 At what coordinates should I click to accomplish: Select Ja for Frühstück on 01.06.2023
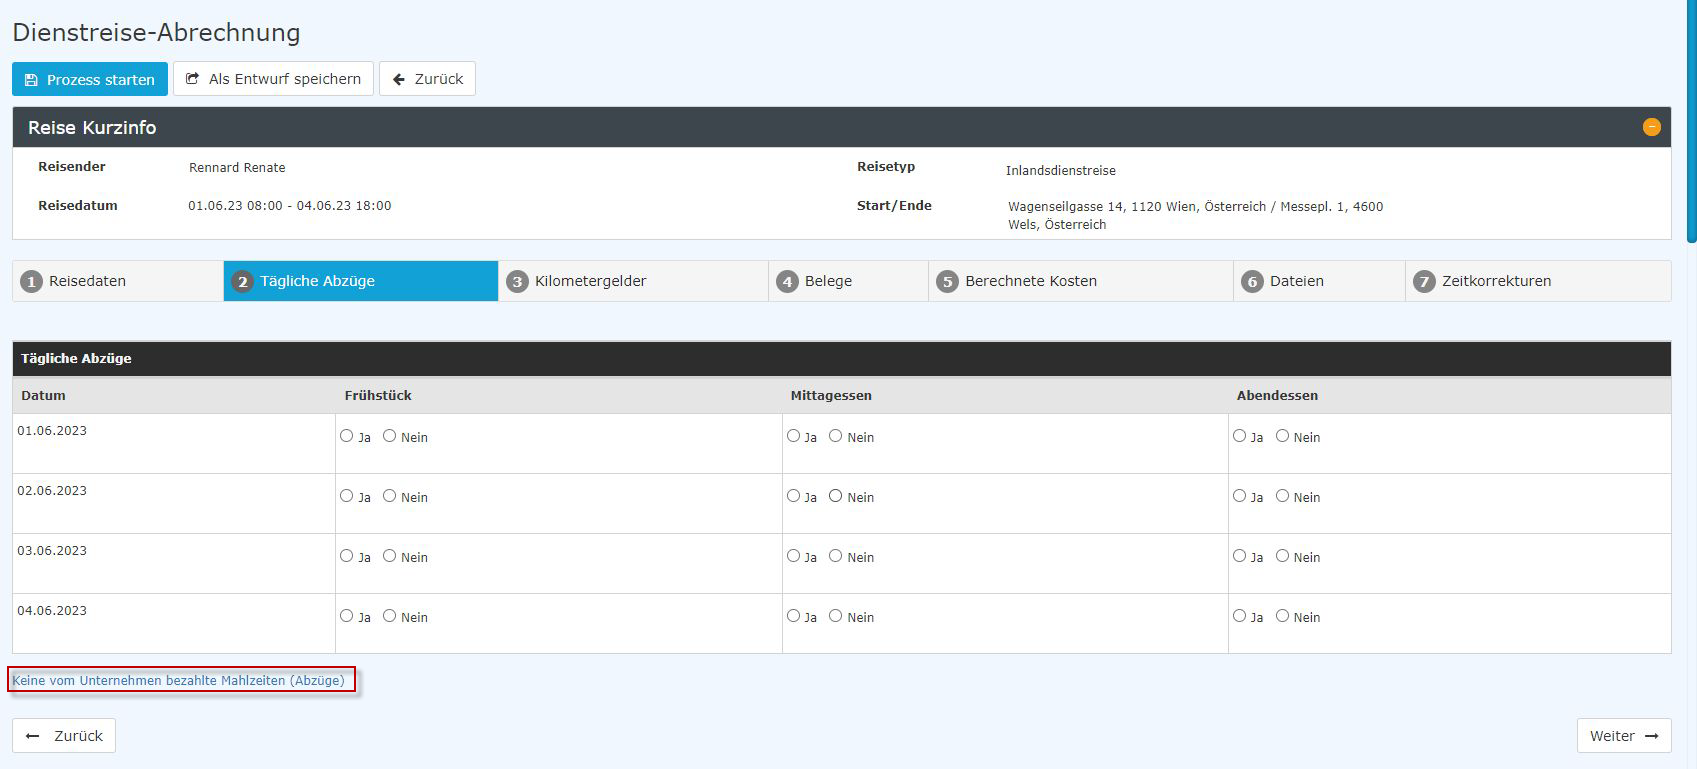click(347, 436)
